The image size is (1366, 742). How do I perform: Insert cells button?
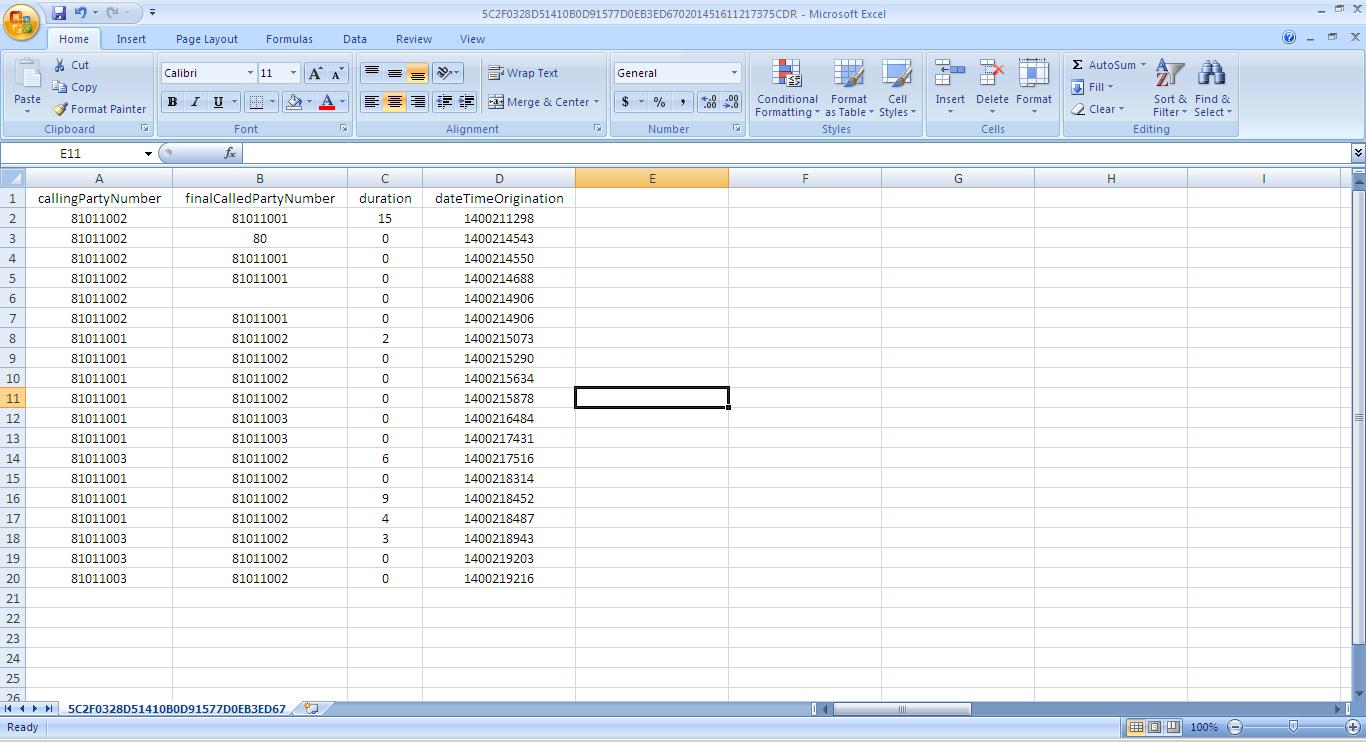[x=950, y=86]
